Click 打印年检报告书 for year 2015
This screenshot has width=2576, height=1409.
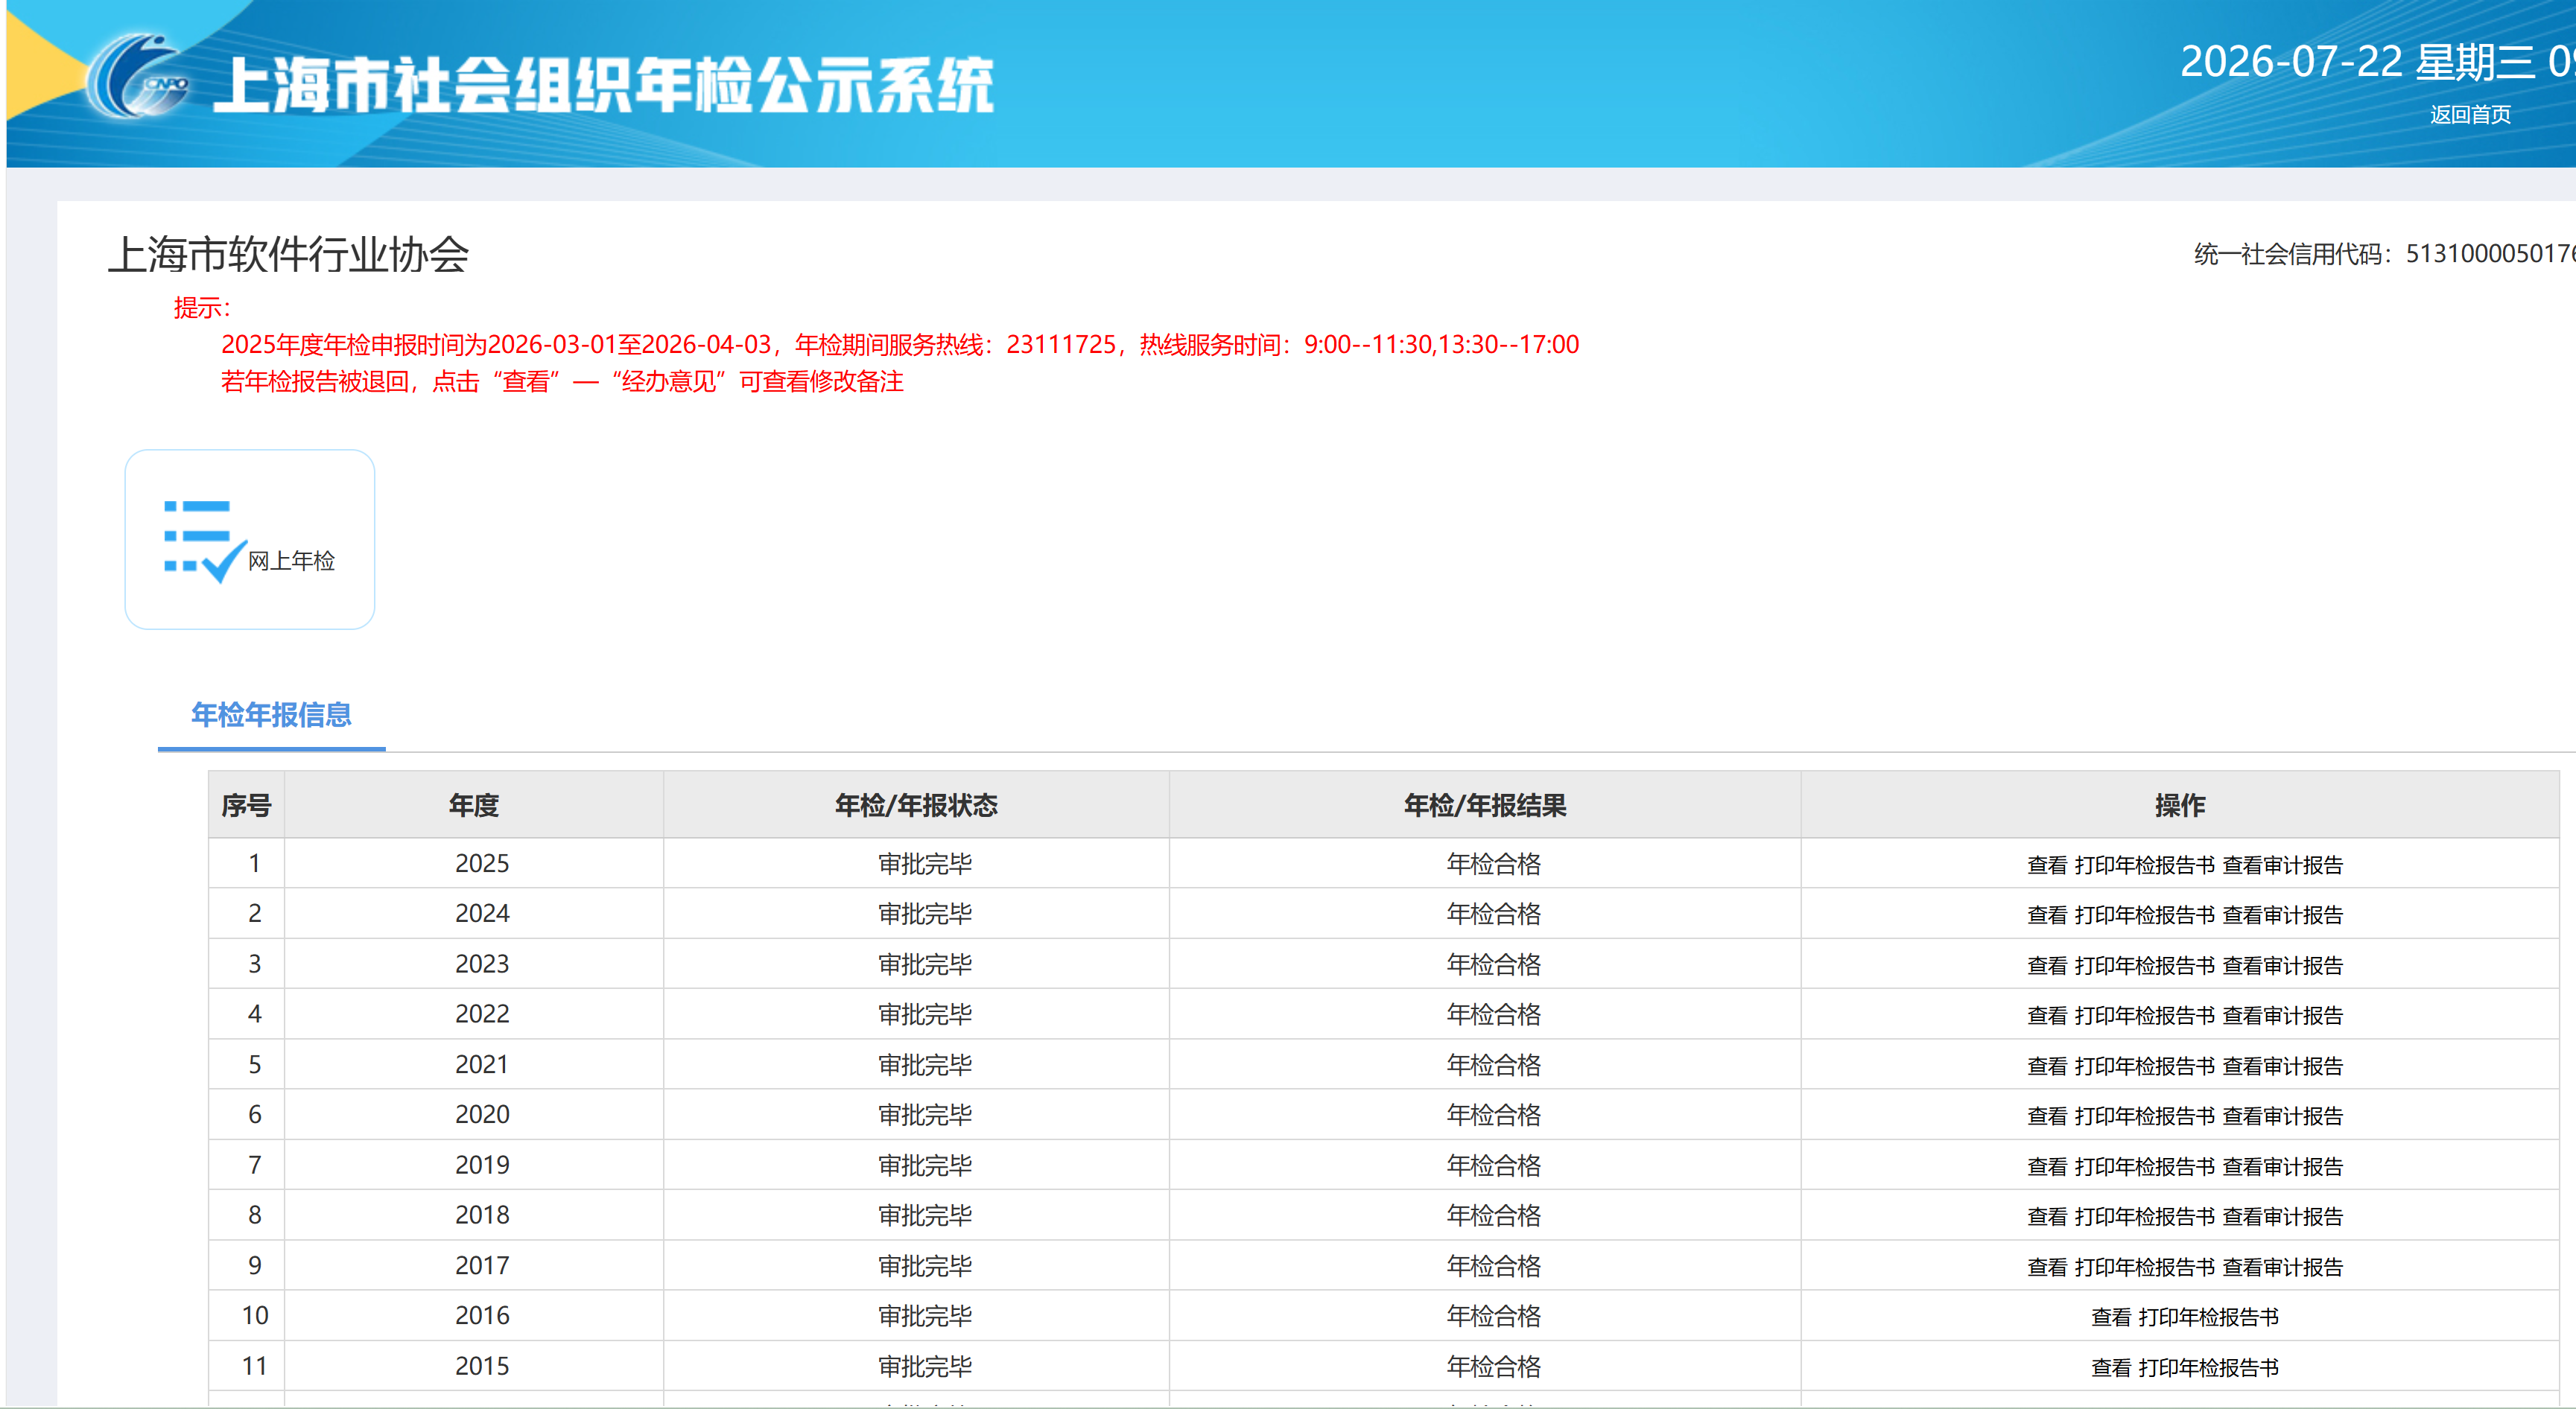coord(2208,1368)
